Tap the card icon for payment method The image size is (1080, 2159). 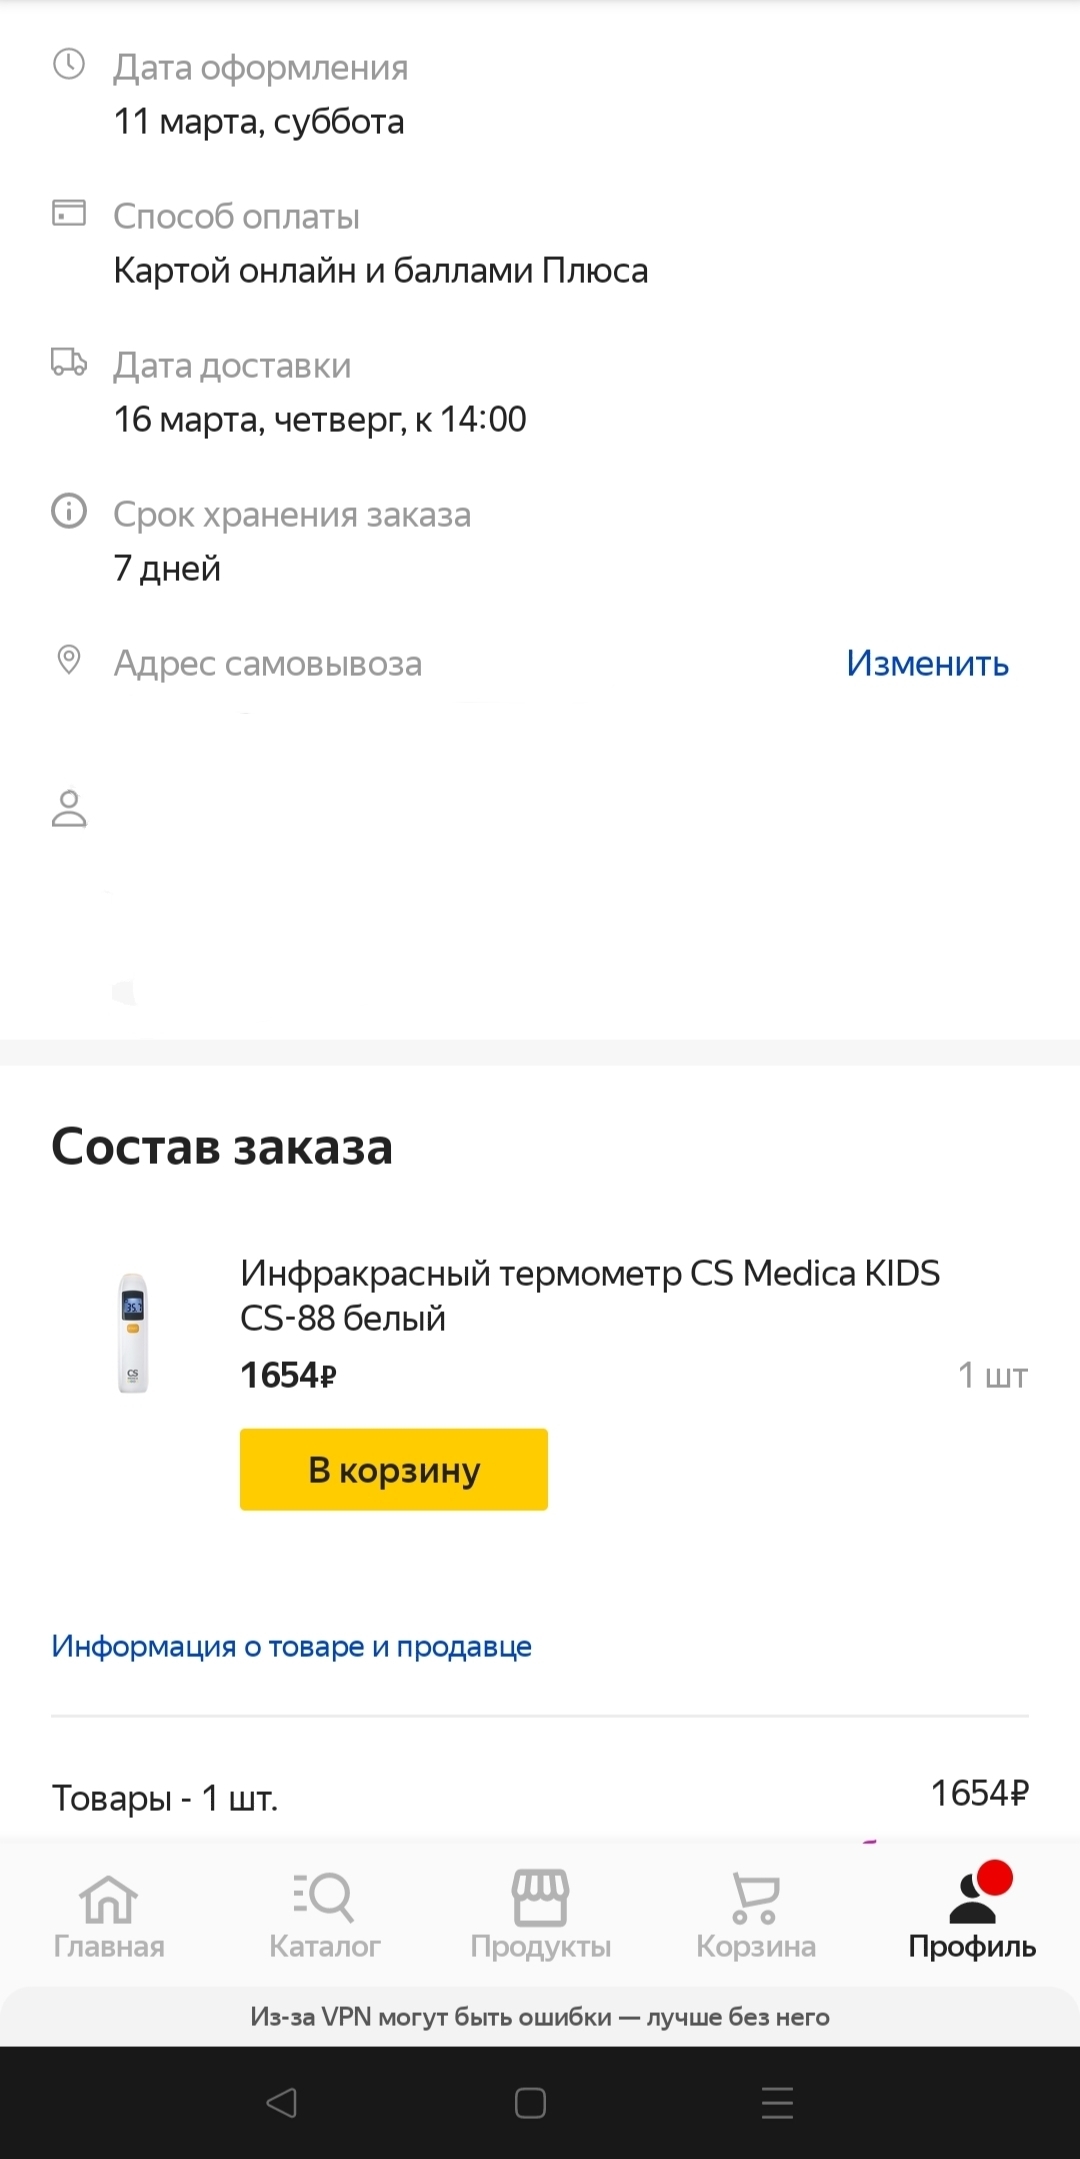(68, 213)
